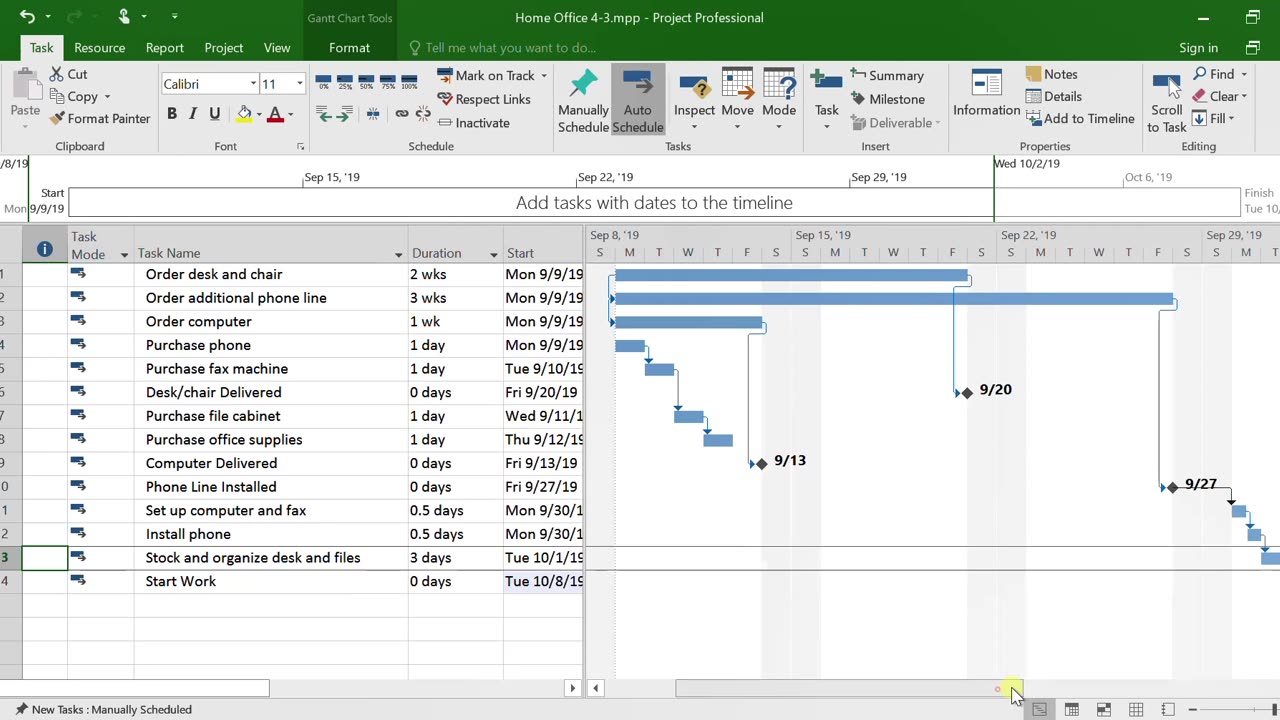Expand the Move task dropdown
Image resolution: width=1280 pixels, height=720 pixels.
737,127
